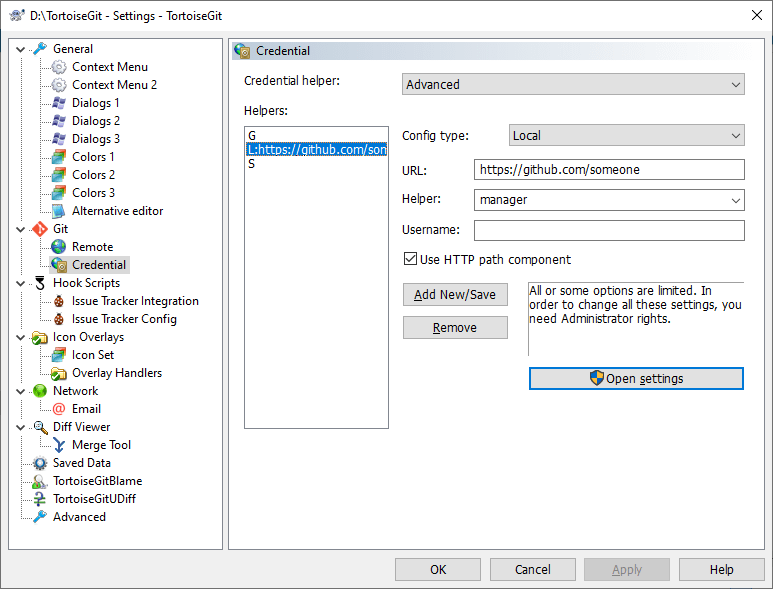The height and width of the screenshot is (589, 773).
Task: Open the Credential helper dropdown
Action: [573, 84]
